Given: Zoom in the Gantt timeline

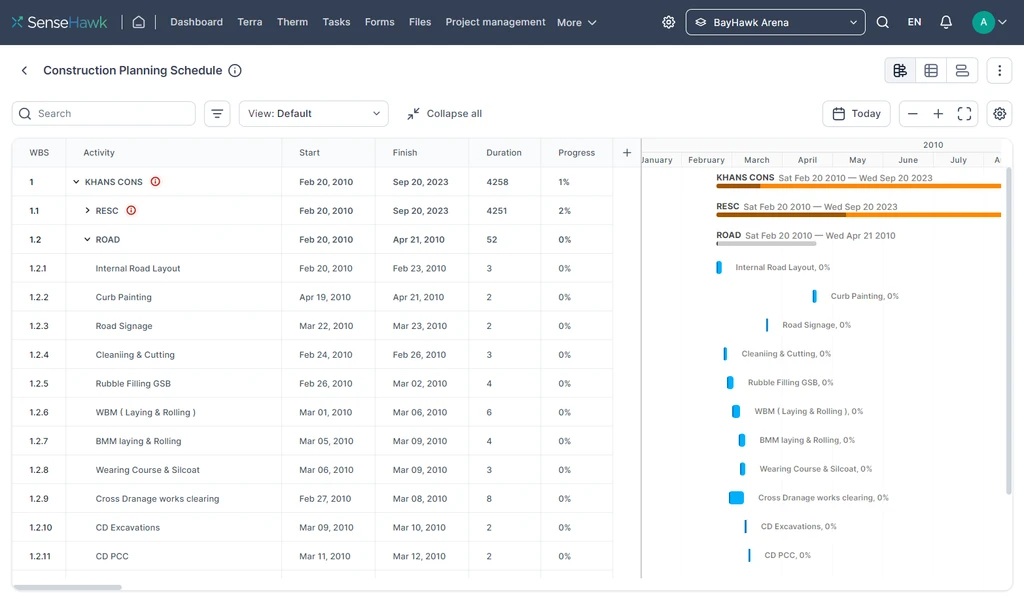Looking at the screenshot, I should pyautogui.click(x=938, y=114).
